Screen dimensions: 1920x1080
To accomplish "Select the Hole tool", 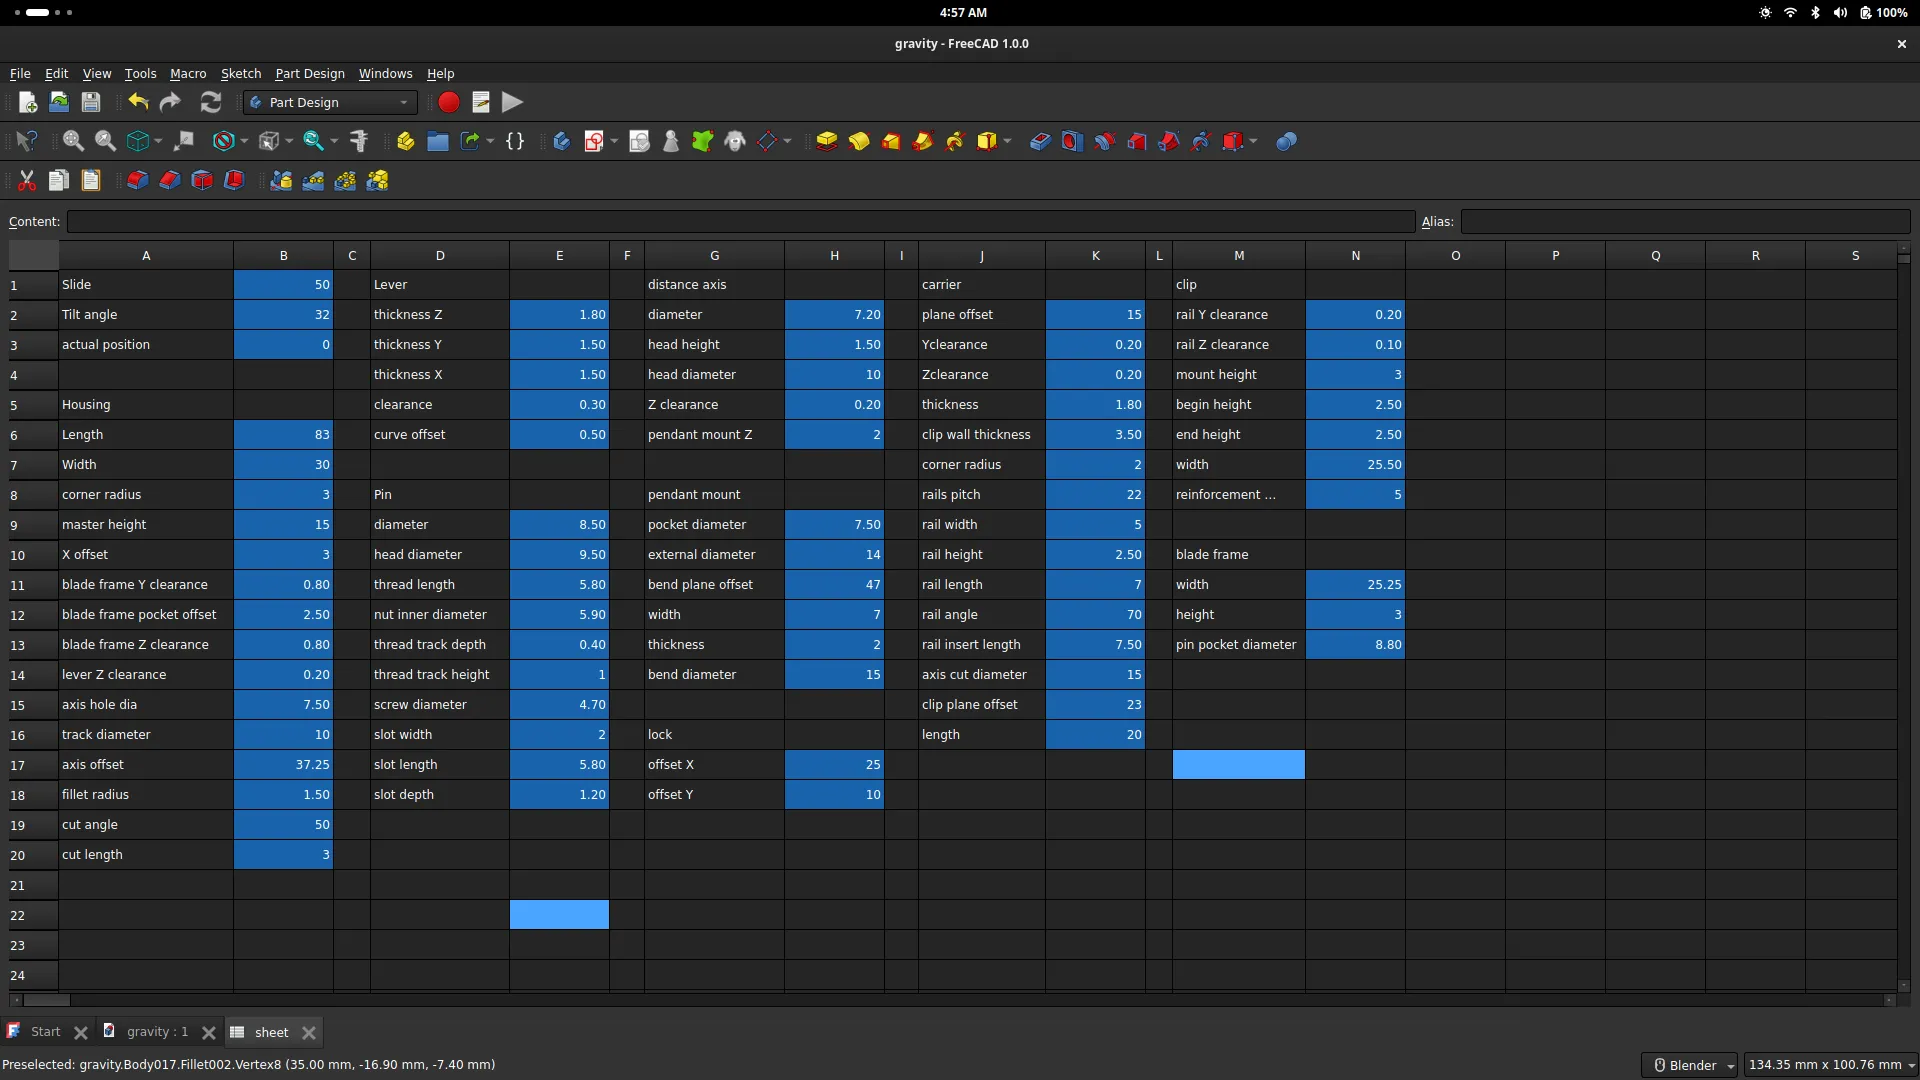I will click(x=1072, y=141).
